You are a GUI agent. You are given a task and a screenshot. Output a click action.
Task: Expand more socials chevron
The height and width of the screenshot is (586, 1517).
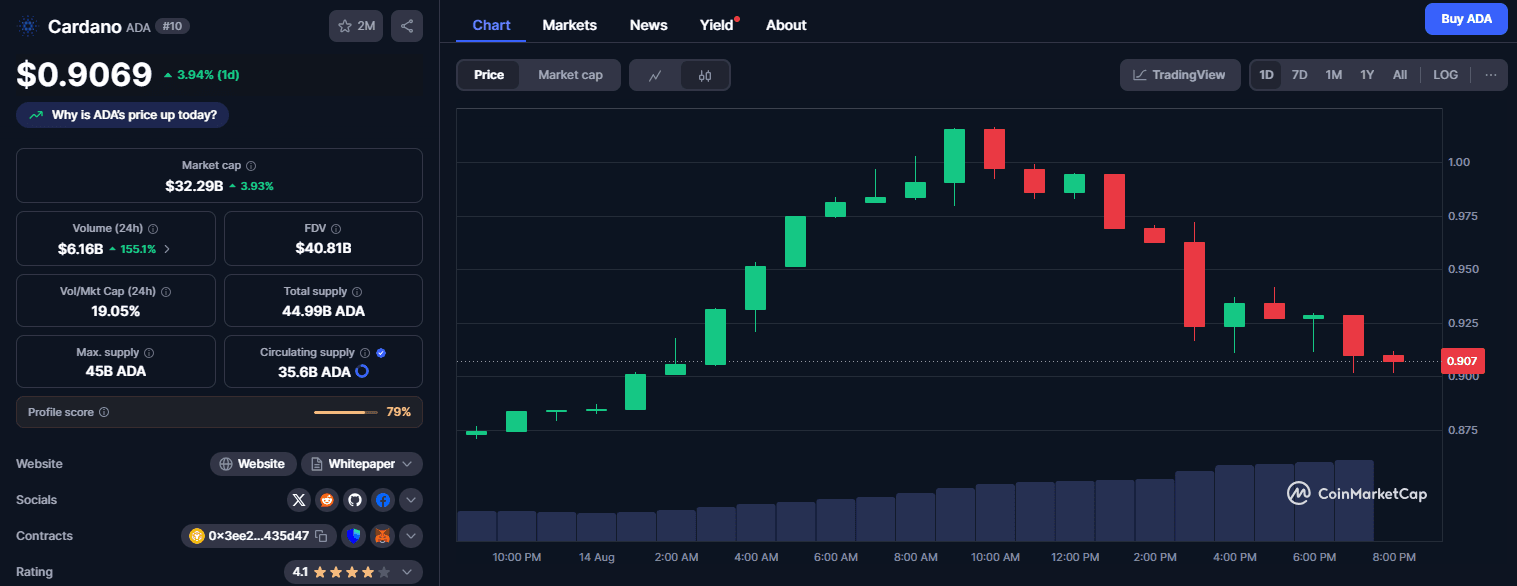click(x=411, y=500)
